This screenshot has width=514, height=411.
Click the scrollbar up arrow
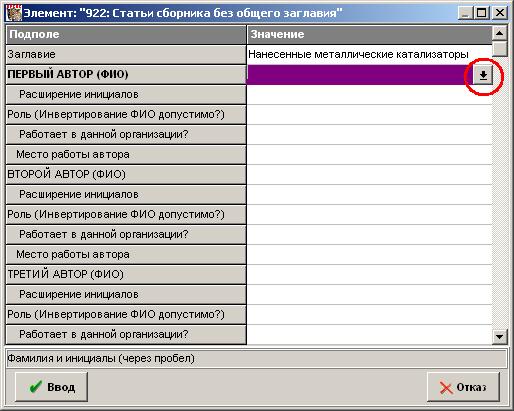(499, 33)
